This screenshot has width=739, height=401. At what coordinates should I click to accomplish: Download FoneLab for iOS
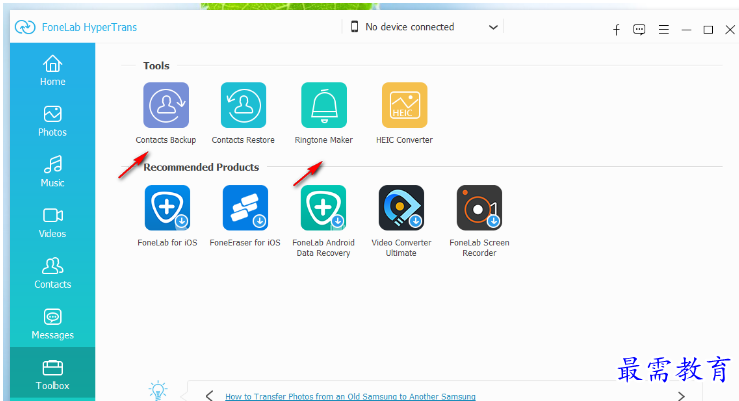(x=167, y=208)
